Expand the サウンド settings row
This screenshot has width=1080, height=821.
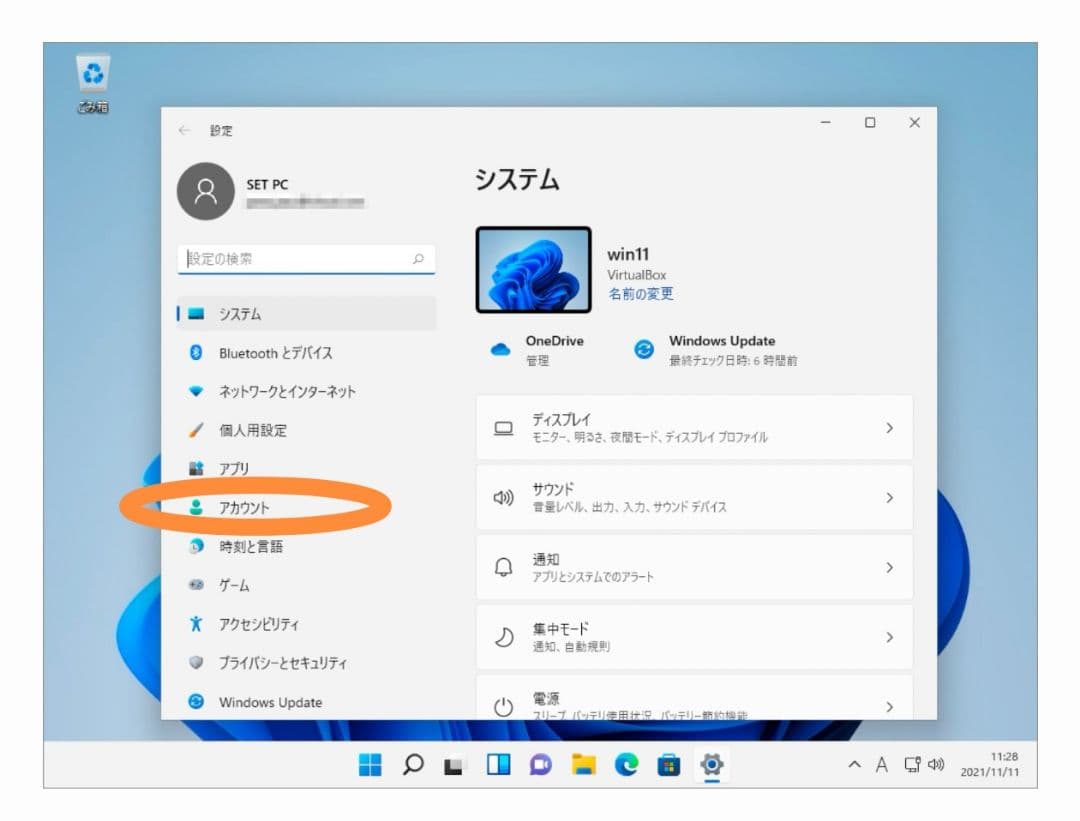(x=694, y=498)
